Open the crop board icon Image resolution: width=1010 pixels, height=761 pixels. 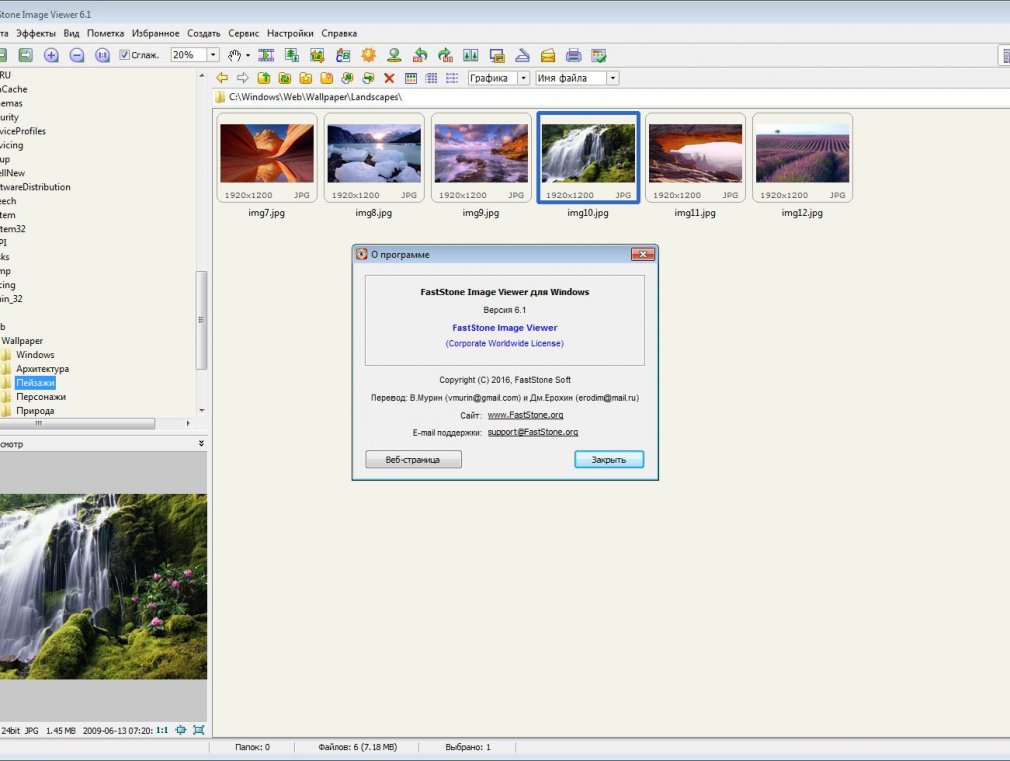(317, 55)
